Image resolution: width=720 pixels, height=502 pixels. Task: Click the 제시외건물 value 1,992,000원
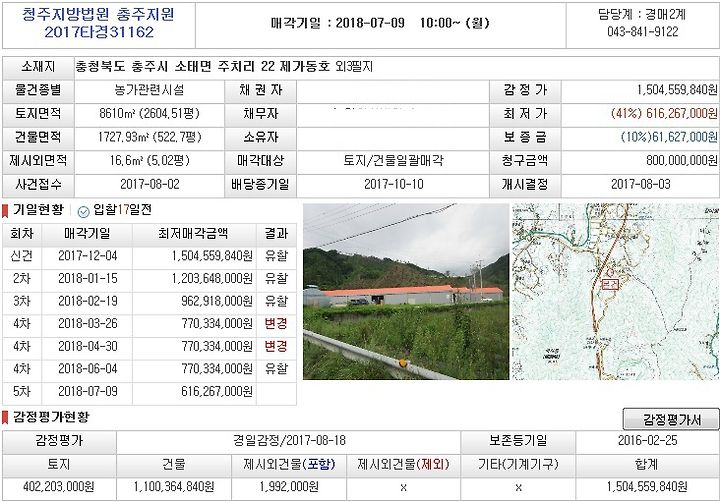click(x=289, y=487)
